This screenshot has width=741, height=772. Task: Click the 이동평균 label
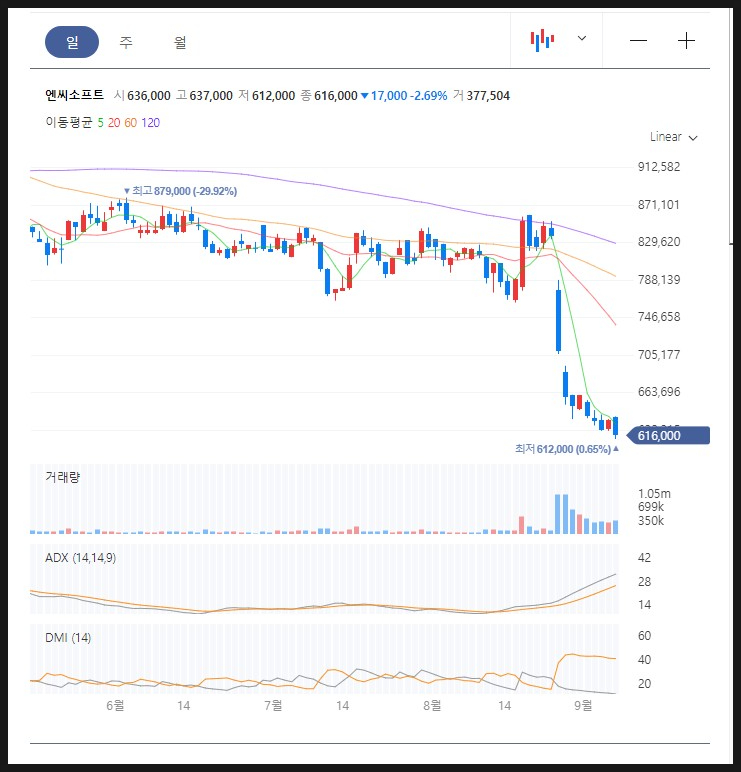pos(69,122)
